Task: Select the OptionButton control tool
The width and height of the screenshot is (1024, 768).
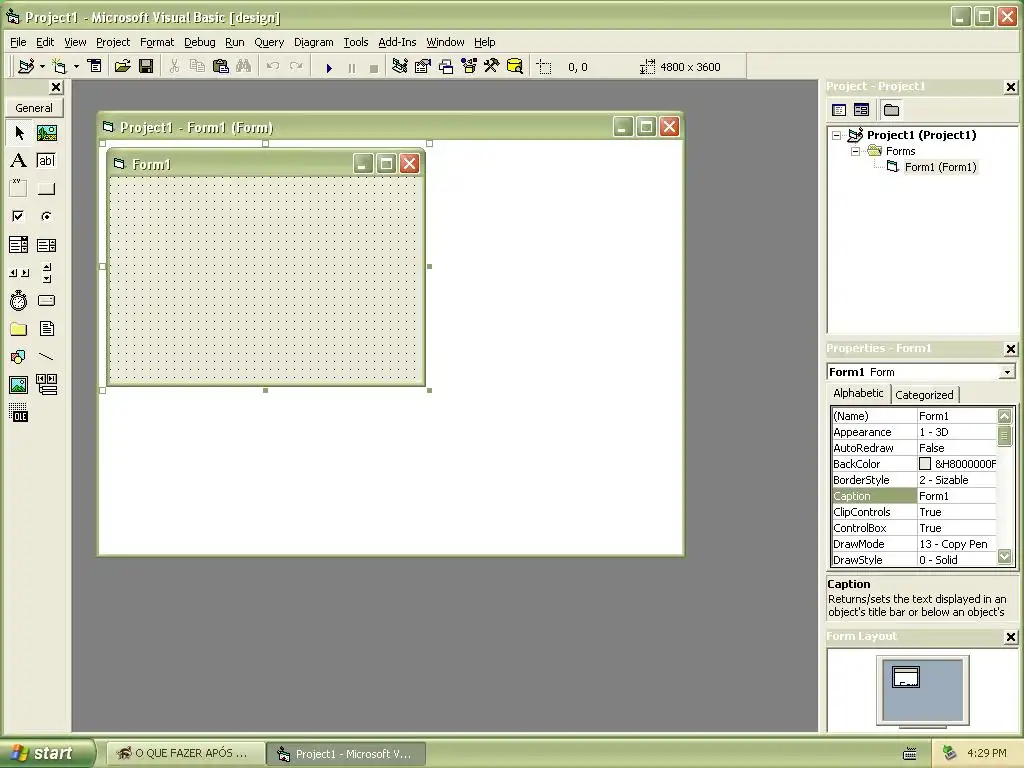Action: [x=46, y=216]
